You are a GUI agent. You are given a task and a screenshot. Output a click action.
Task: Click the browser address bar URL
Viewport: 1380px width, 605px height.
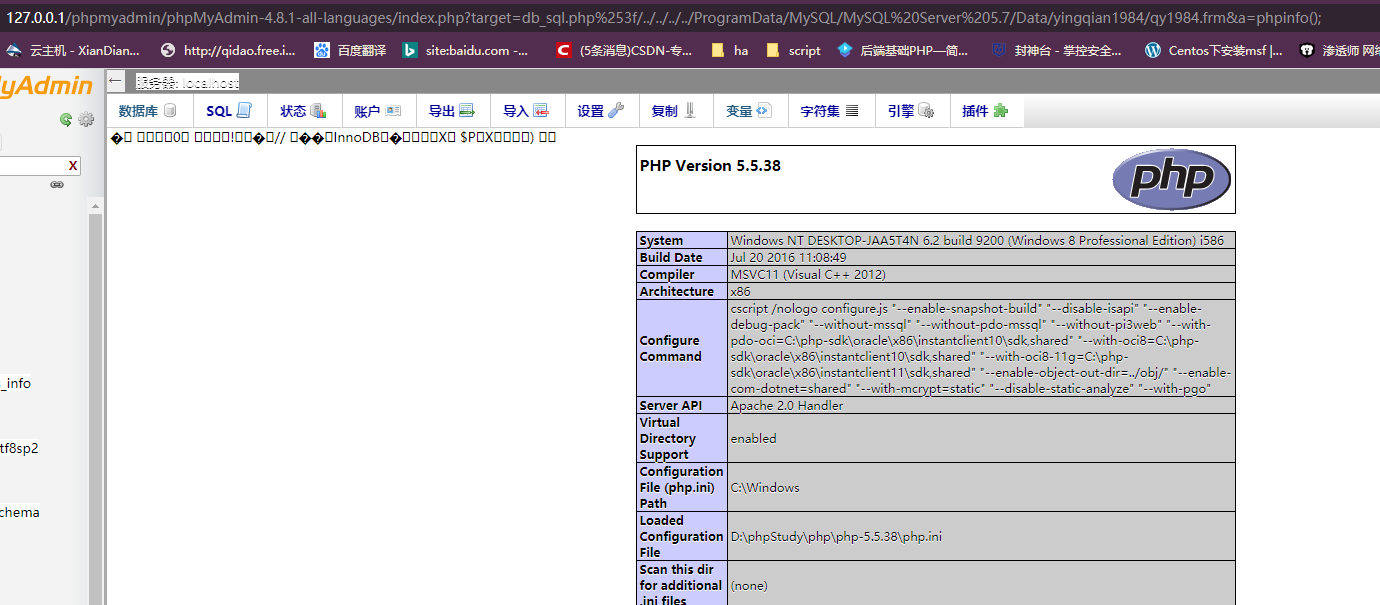(x=664, y=17)
